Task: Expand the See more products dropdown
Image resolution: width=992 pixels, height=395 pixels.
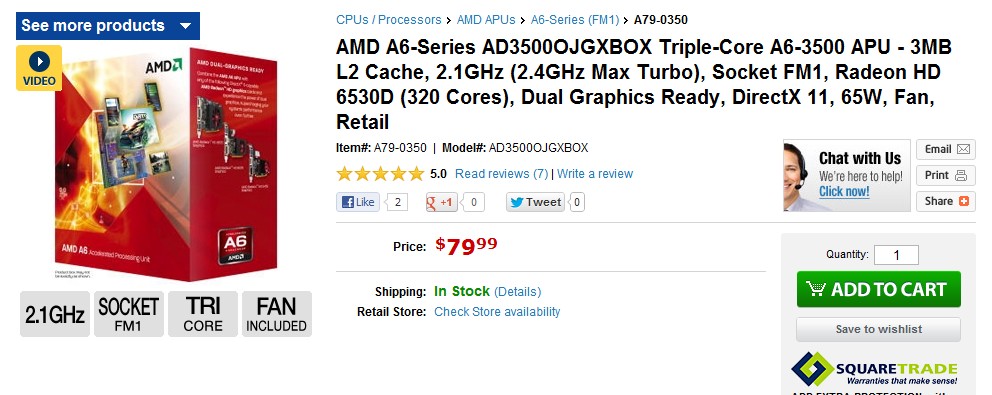Action: point(108,26)
